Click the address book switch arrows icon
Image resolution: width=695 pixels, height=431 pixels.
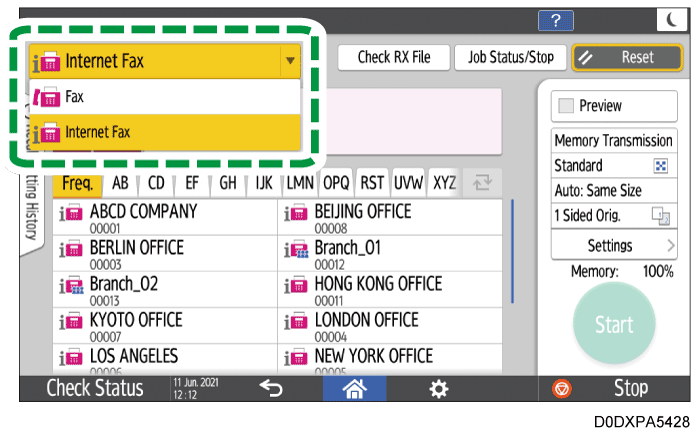click(482, 183)
